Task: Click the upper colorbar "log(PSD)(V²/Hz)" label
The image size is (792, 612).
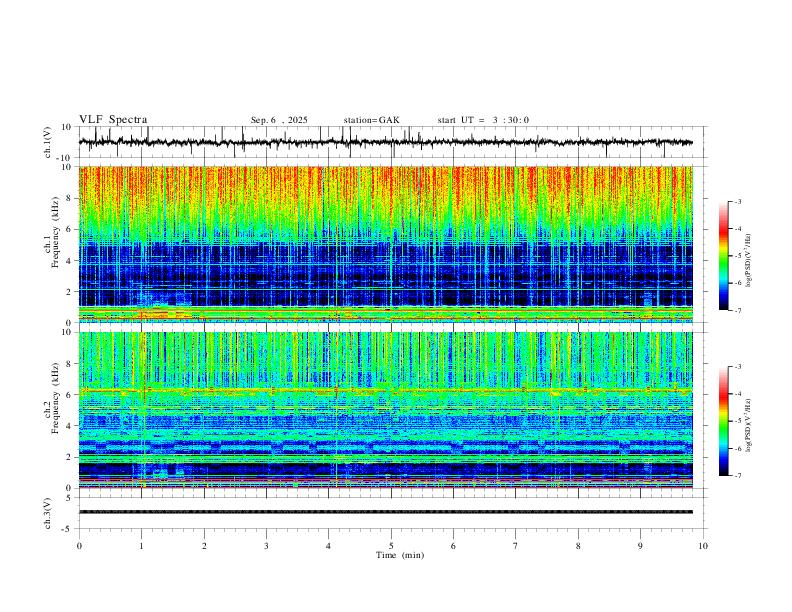Action: pyautogui.click(x=748, y=261)
